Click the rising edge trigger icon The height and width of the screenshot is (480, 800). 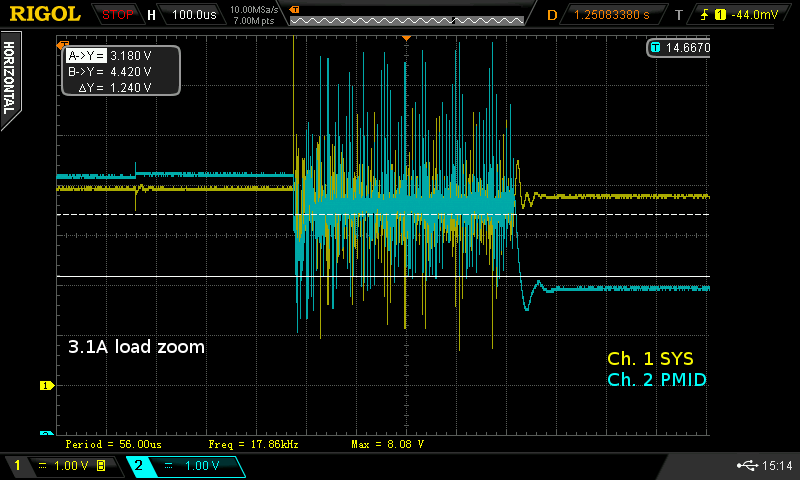pyautogui.click(x=705, y=15)
